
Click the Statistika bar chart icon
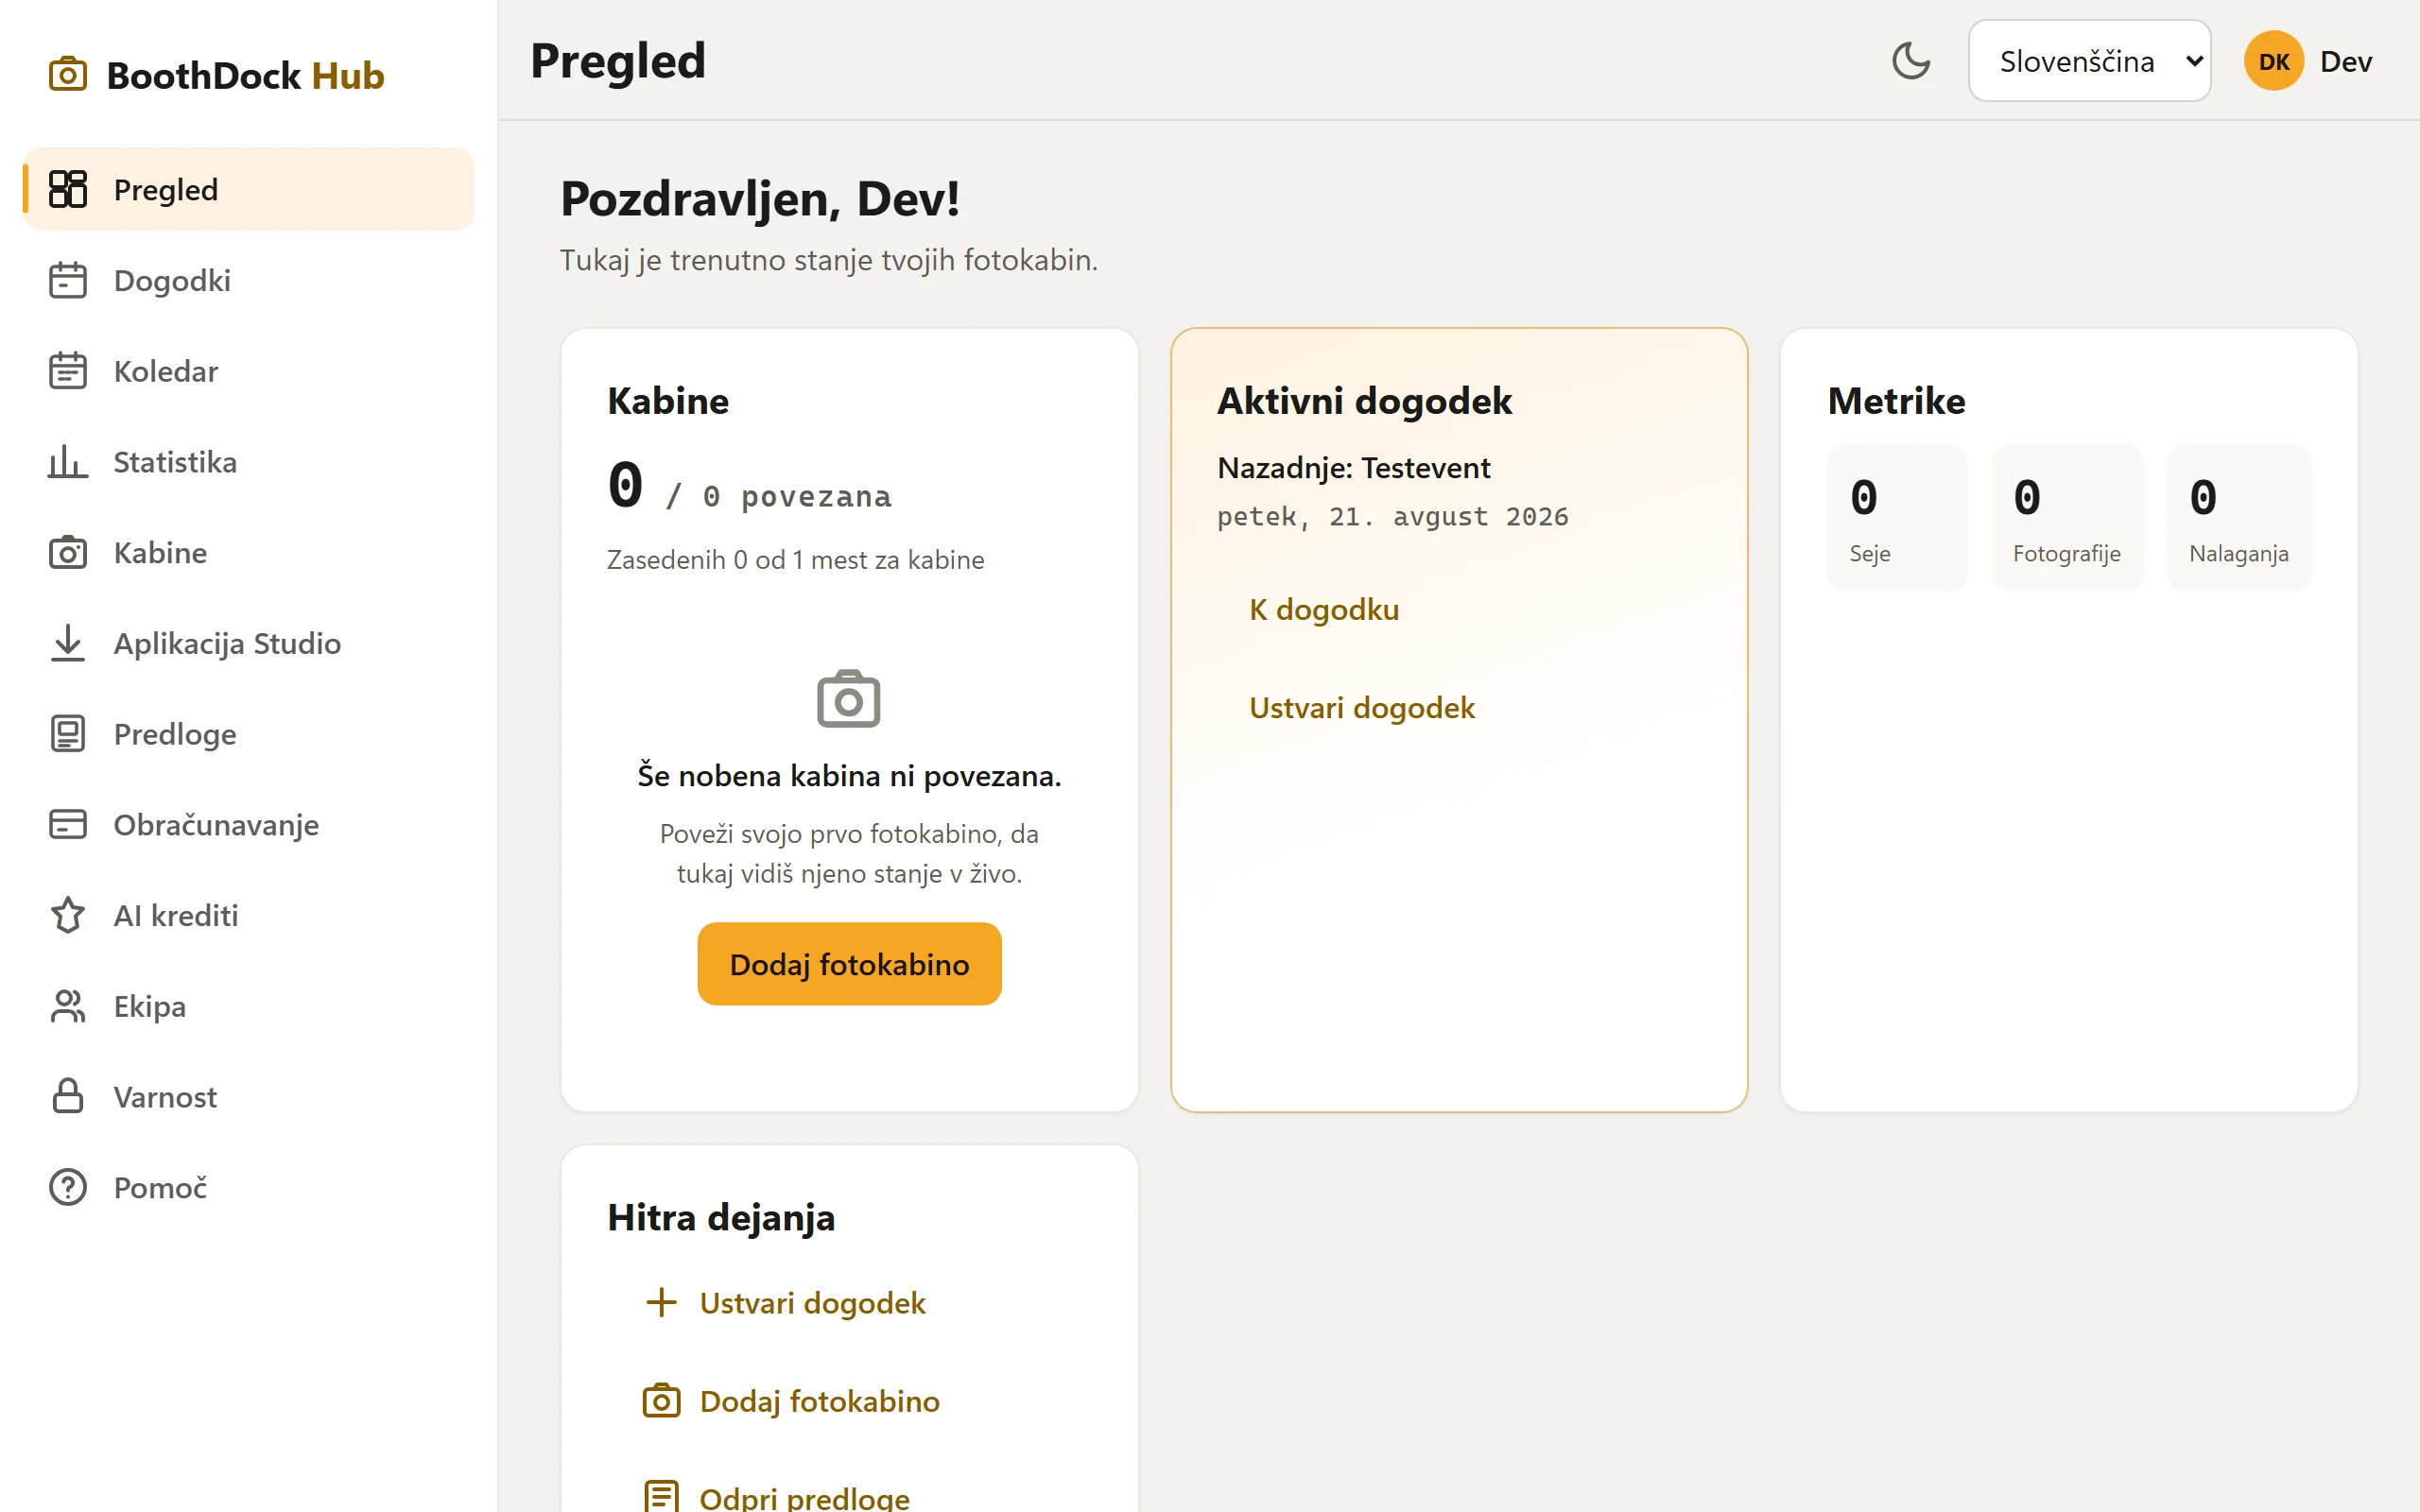pyautogui.click(x=68, y=462)
